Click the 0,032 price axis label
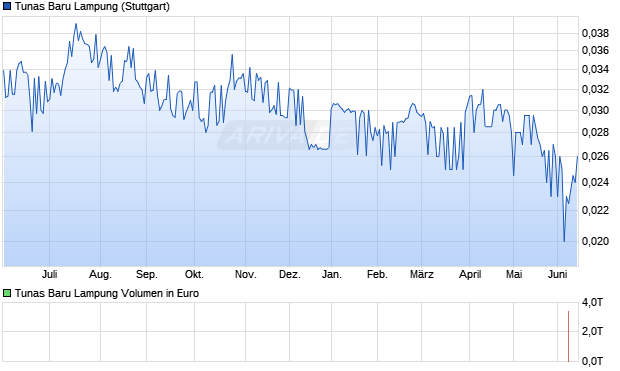This screenshot has height=371, width=620. (595, 89)
